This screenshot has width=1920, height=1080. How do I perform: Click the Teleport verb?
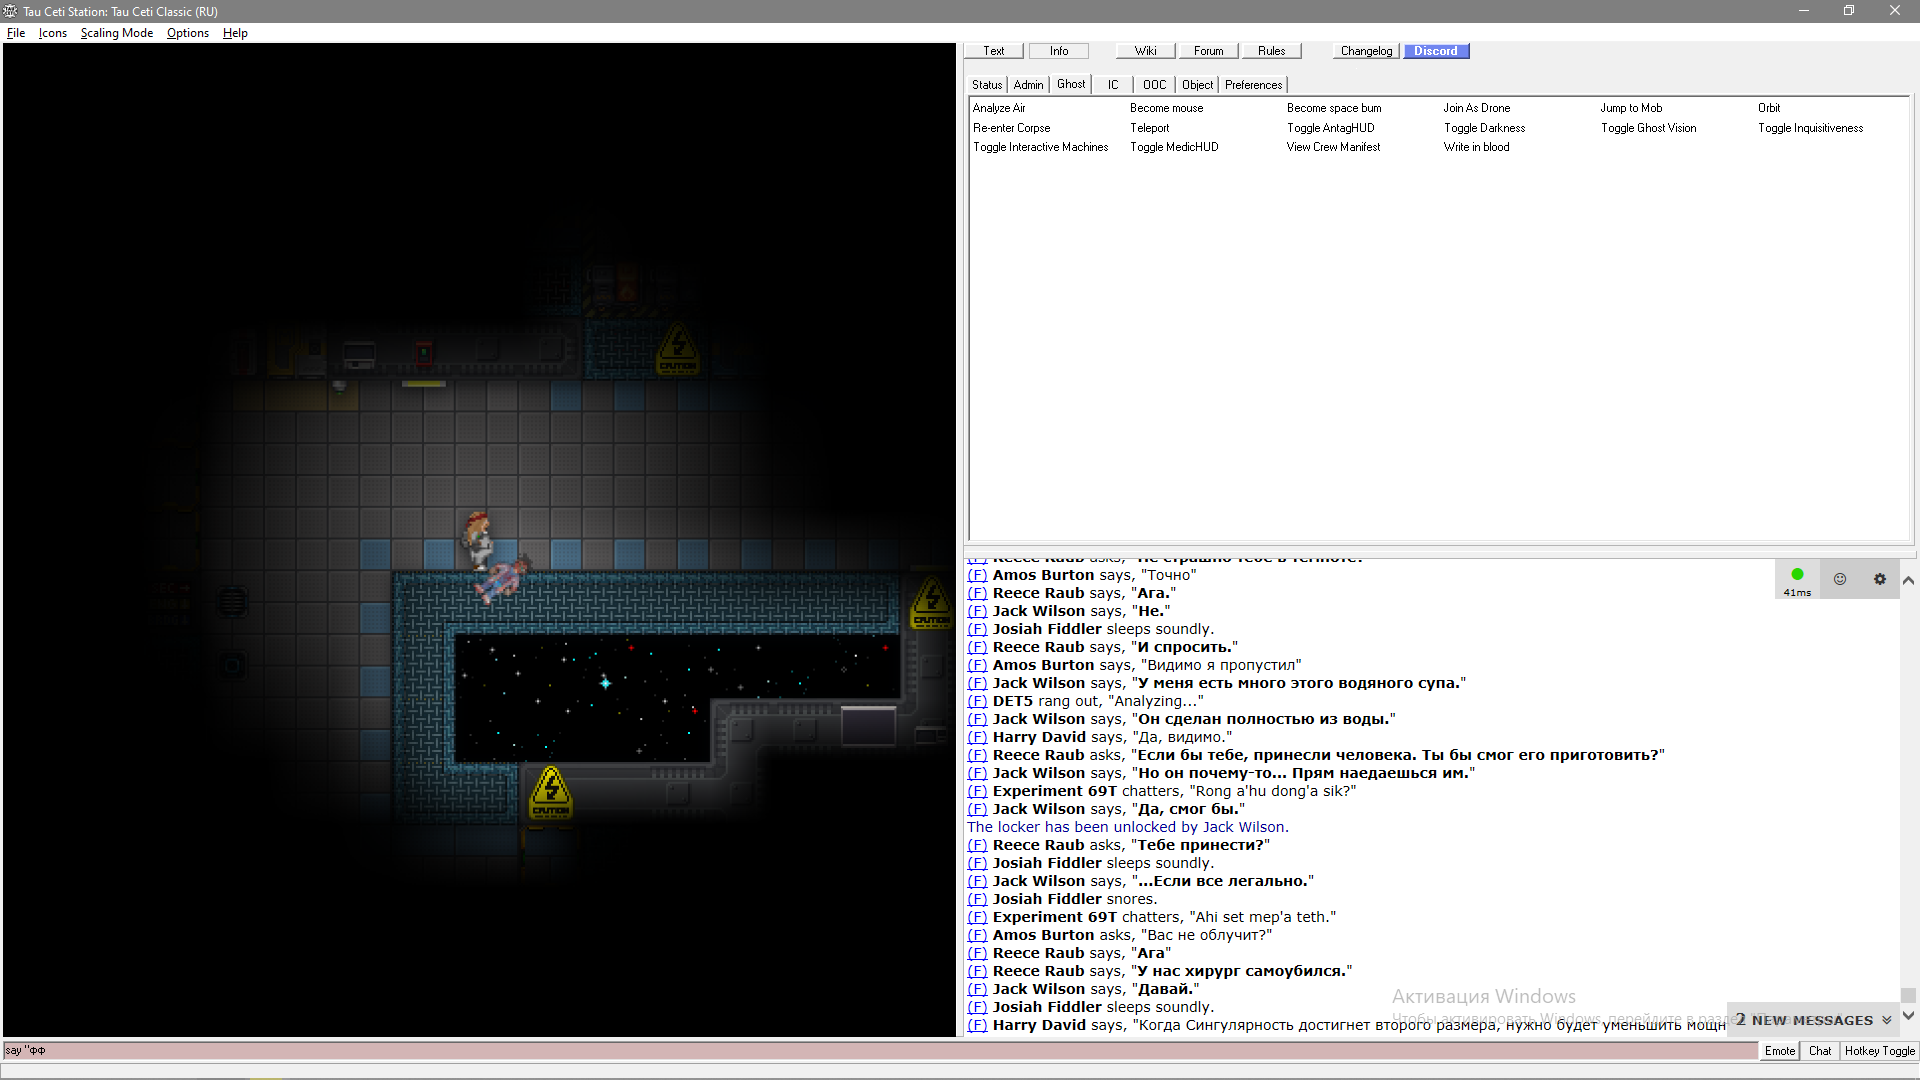[1149, 128]
